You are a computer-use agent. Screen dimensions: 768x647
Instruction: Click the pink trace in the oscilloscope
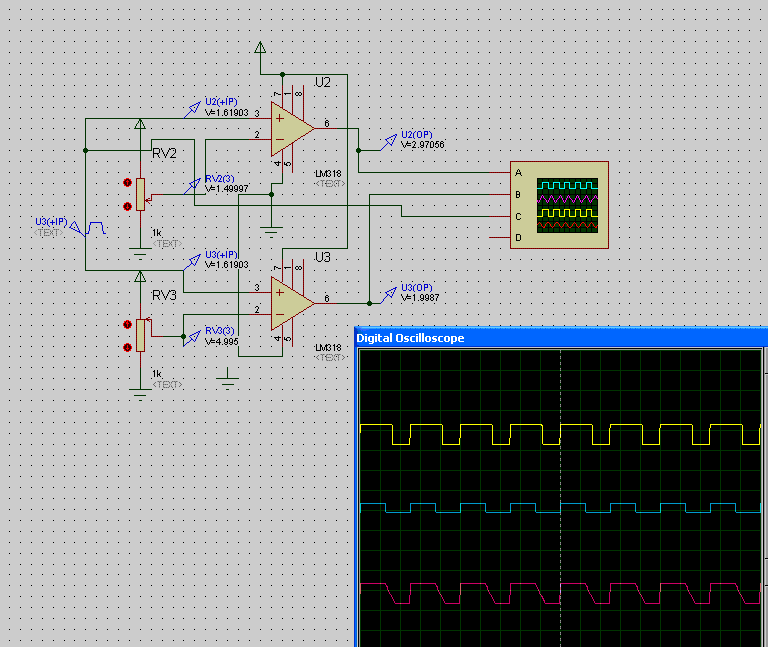point(560,594)
